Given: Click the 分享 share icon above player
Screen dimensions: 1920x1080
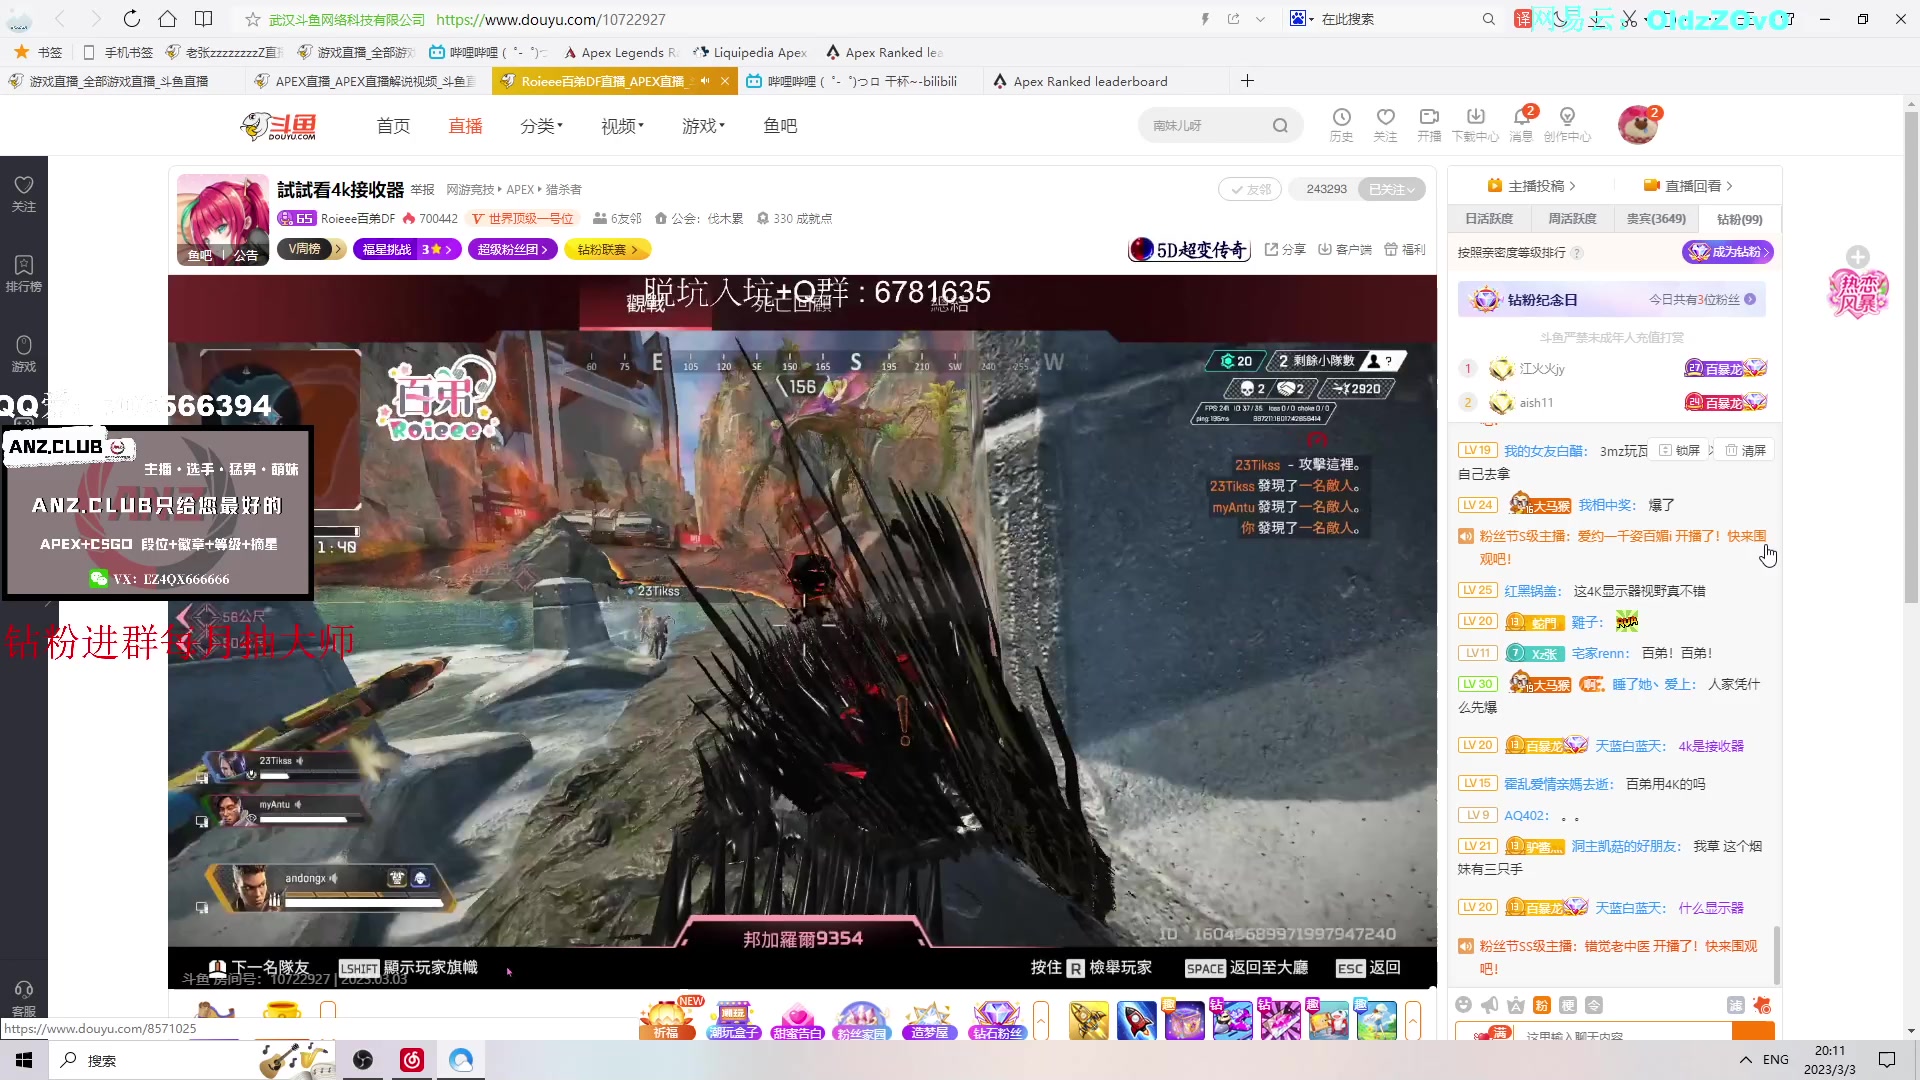Looking at the screenshot, I should coord(1285,250).
